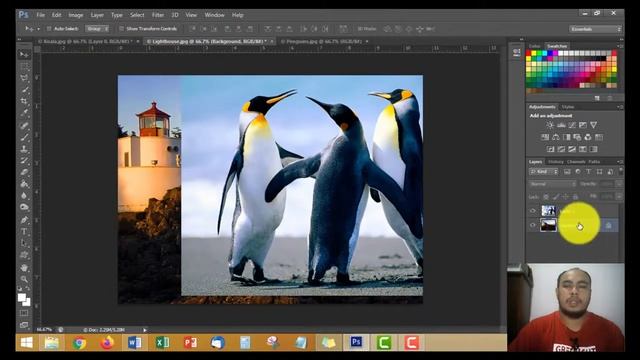Viewport: 640px width, 360px height.
Task: Toggle the type layer filter
Action: click(588, 172)
